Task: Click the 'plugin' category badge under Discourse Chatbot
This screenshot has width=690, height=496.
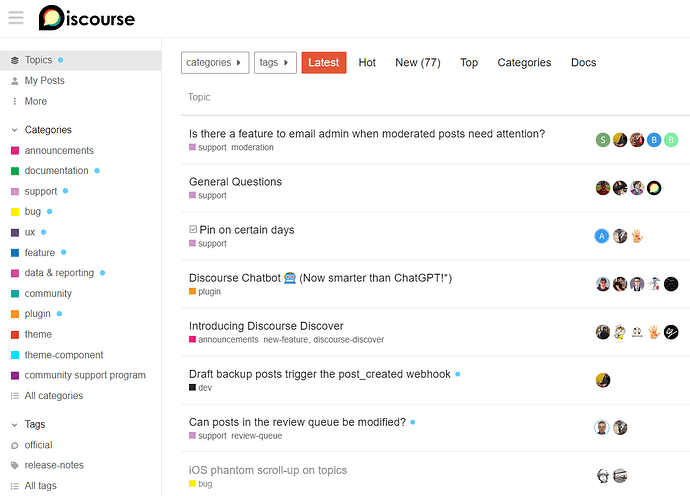Action: [205, 292]
